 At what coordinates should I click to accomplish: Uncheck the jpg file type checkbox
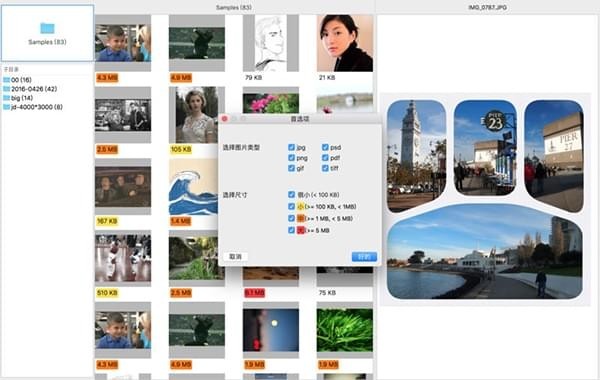(x=291, y=147)
